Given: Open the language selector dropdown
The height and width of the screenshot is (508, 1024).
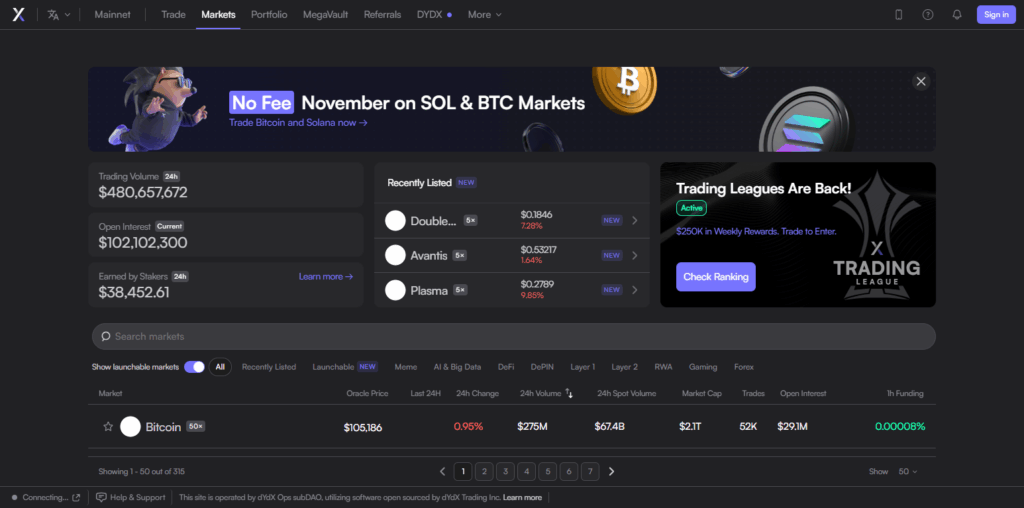Looking at the screenshot, I should click(59, 15).
